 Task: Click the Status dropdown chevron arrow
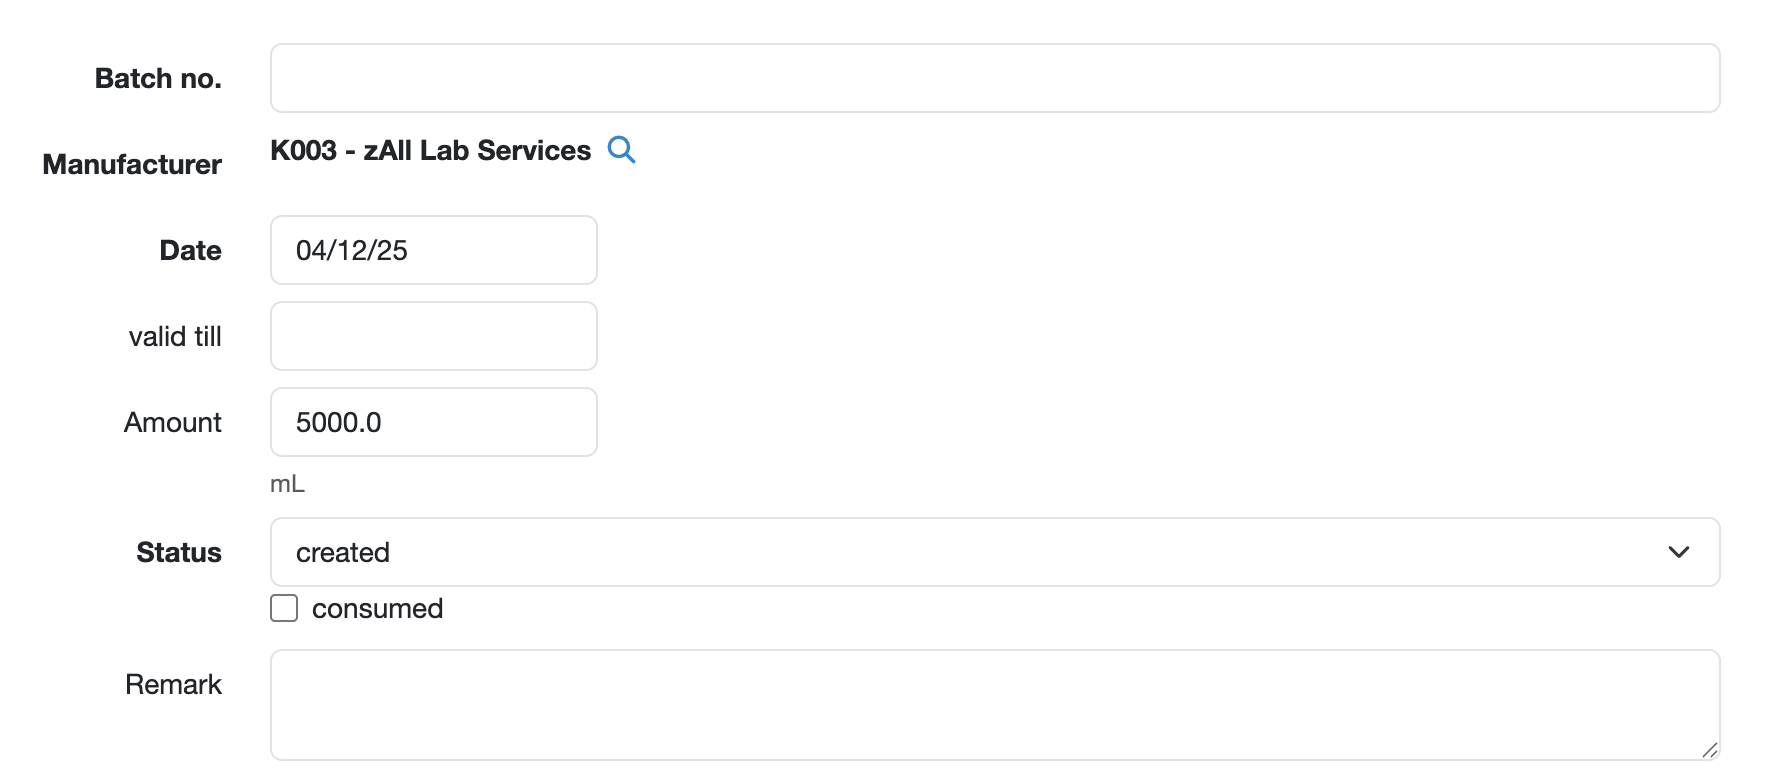pos(1678,552)
